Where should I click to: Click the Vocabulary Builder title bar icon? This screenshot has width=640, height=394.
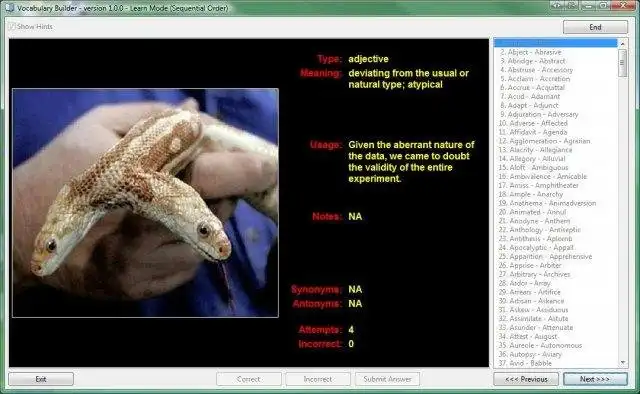click(x=9, y=7)
